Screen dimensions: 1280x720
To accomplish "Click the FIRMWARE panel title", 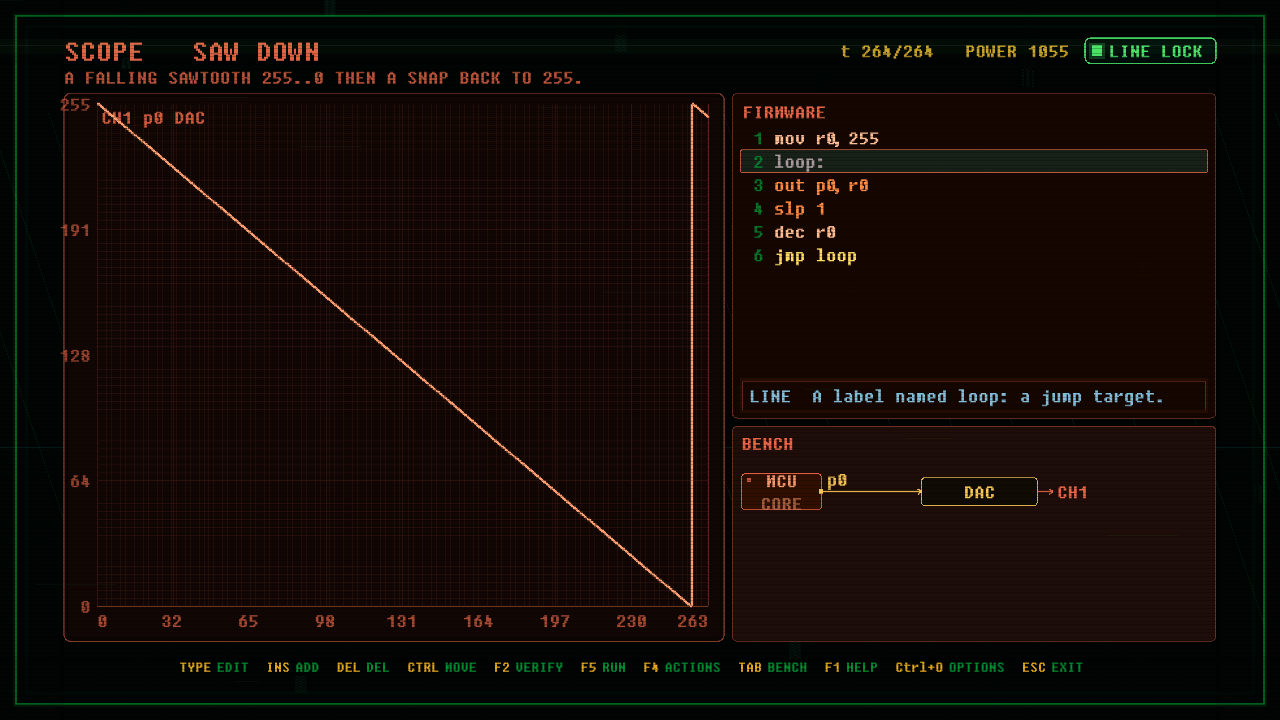I will pyautogui.click(x=784, y=113).
